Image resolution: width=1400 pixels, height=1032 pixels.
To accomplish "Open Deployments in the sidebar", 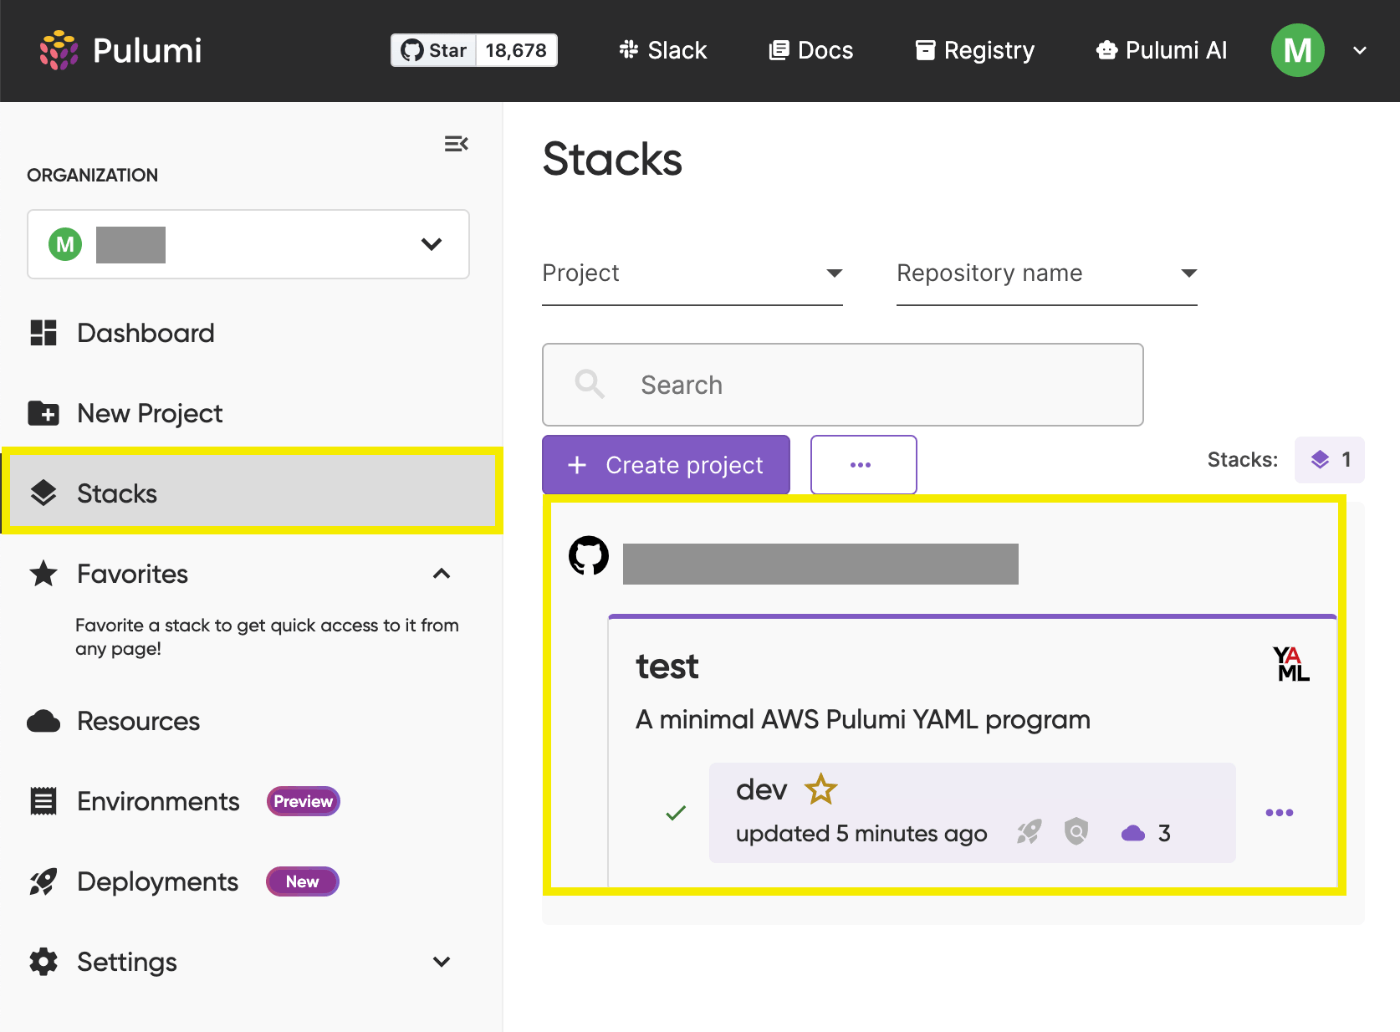I will tap(157, 882).
